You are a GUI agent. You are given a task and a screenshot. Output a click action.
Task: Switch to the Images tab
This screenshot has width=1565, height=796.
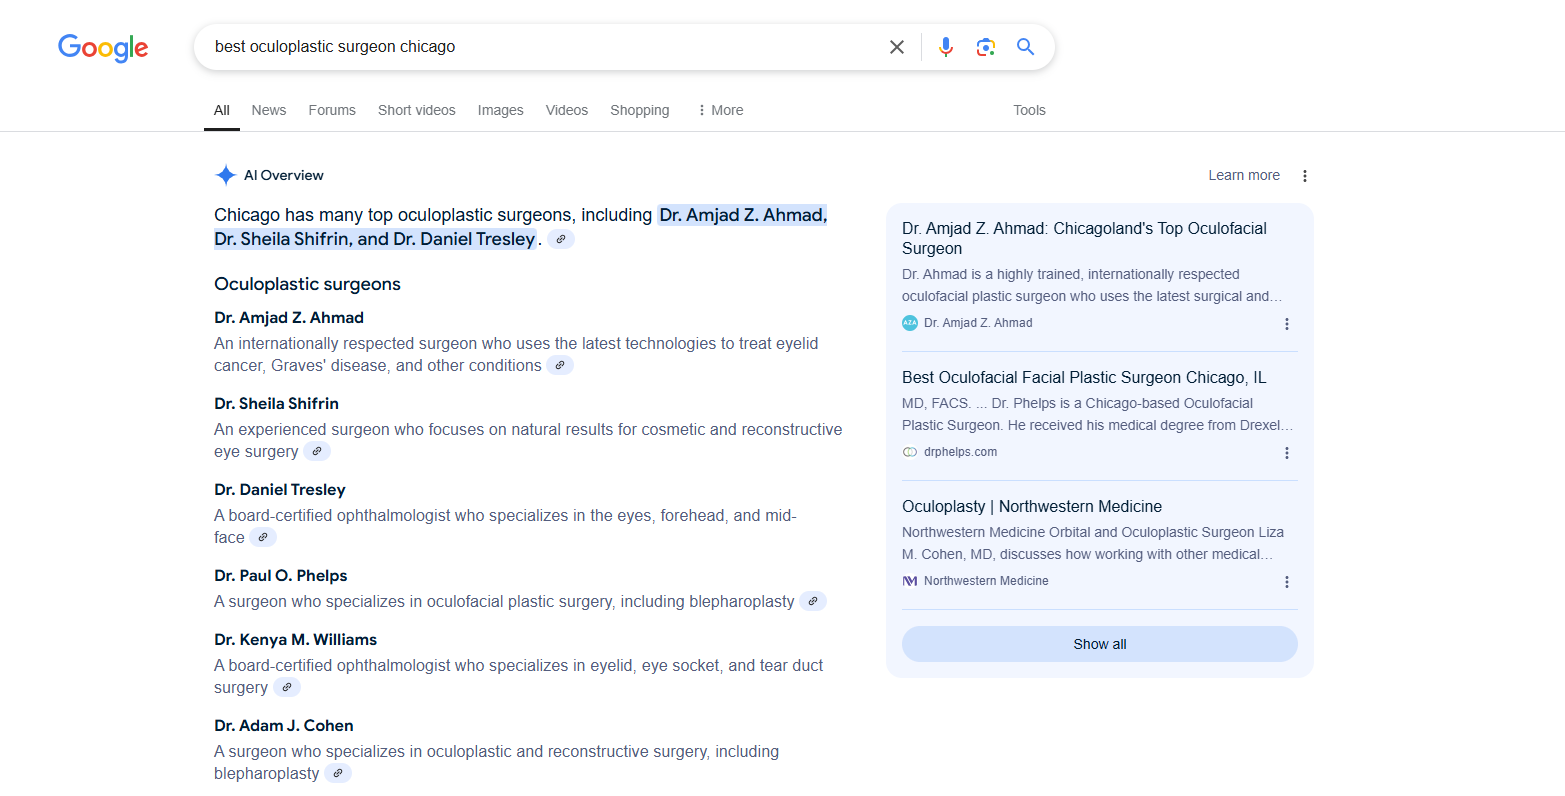coord(500,110)
